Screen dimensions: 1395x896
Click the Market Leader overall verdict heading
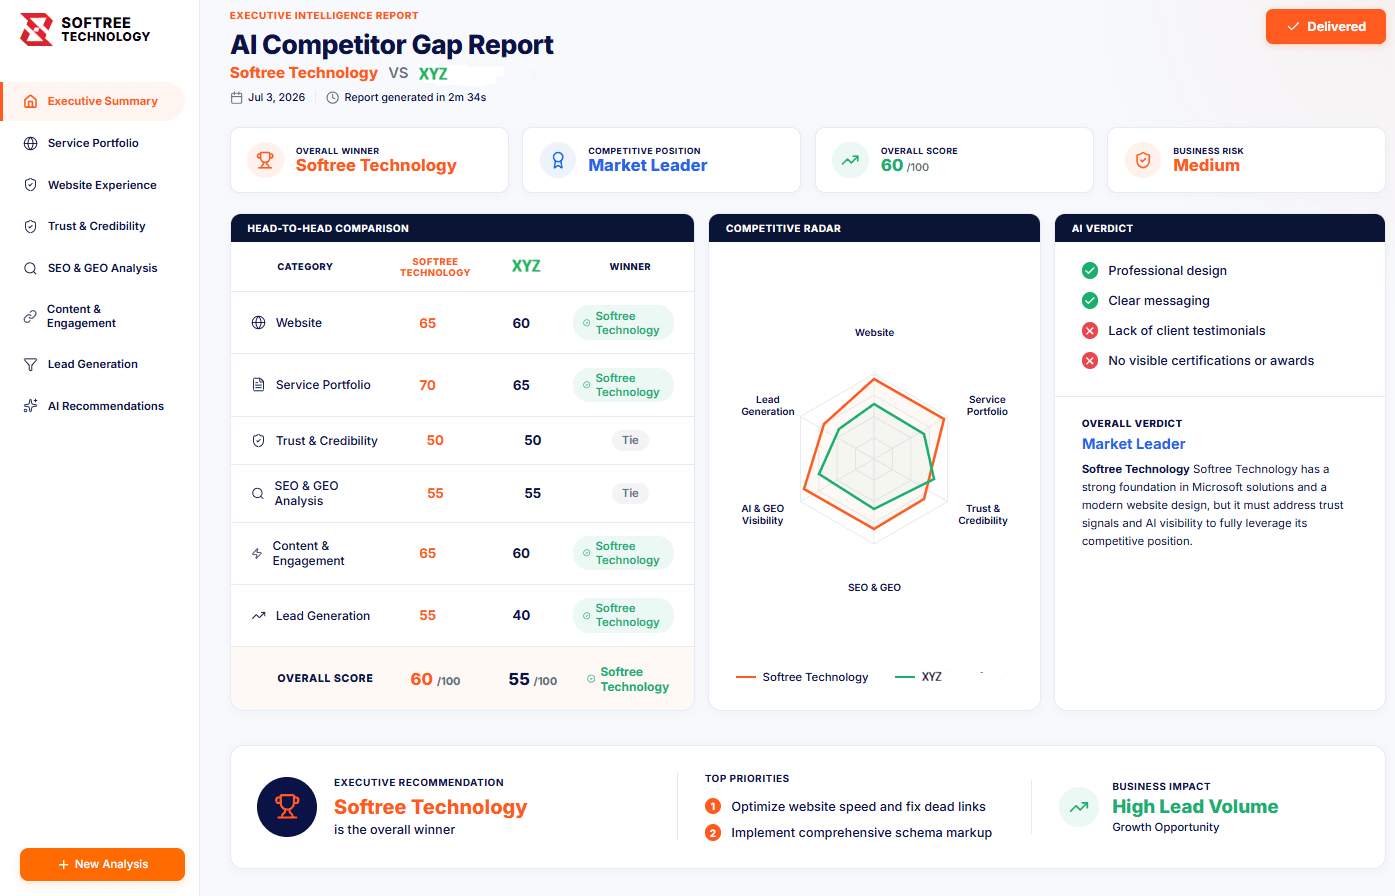coord(1133,444)
